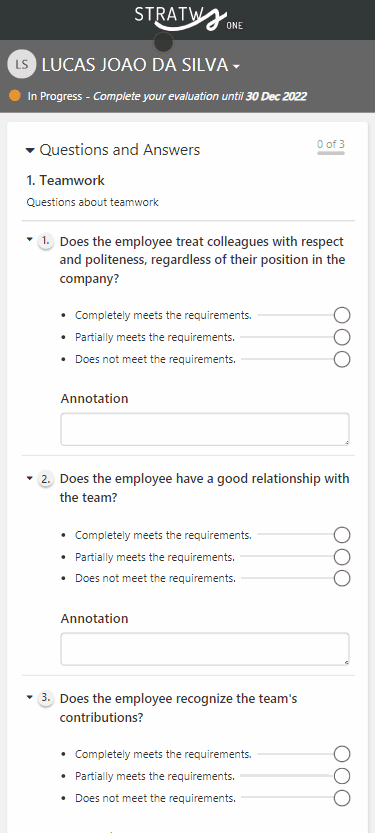Collapse question 2 using its arrow
The width and height of the screenshot is (375, 833).
tap(30, 478)
